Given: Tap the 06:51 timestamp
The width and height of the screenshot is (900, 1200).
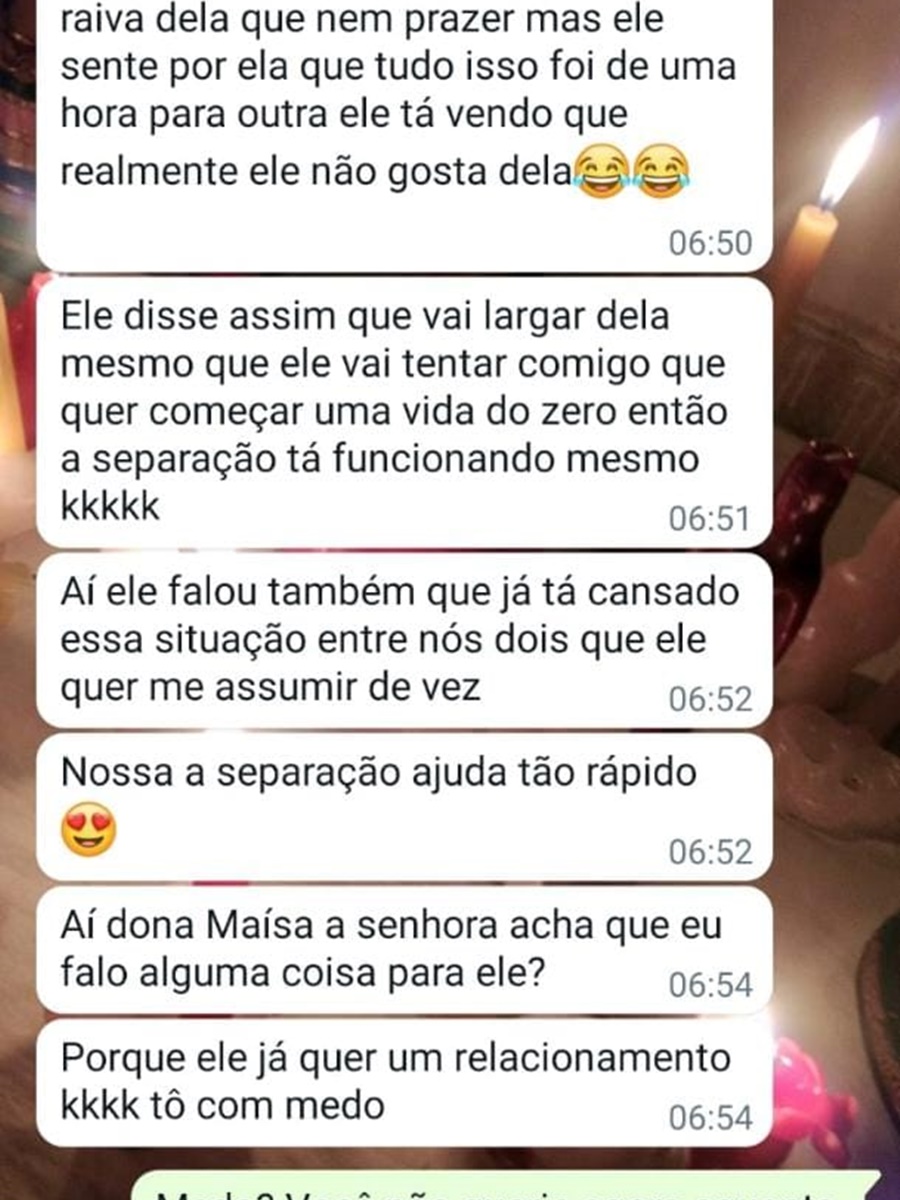Looking at the screenshot, I should point(709,519).
